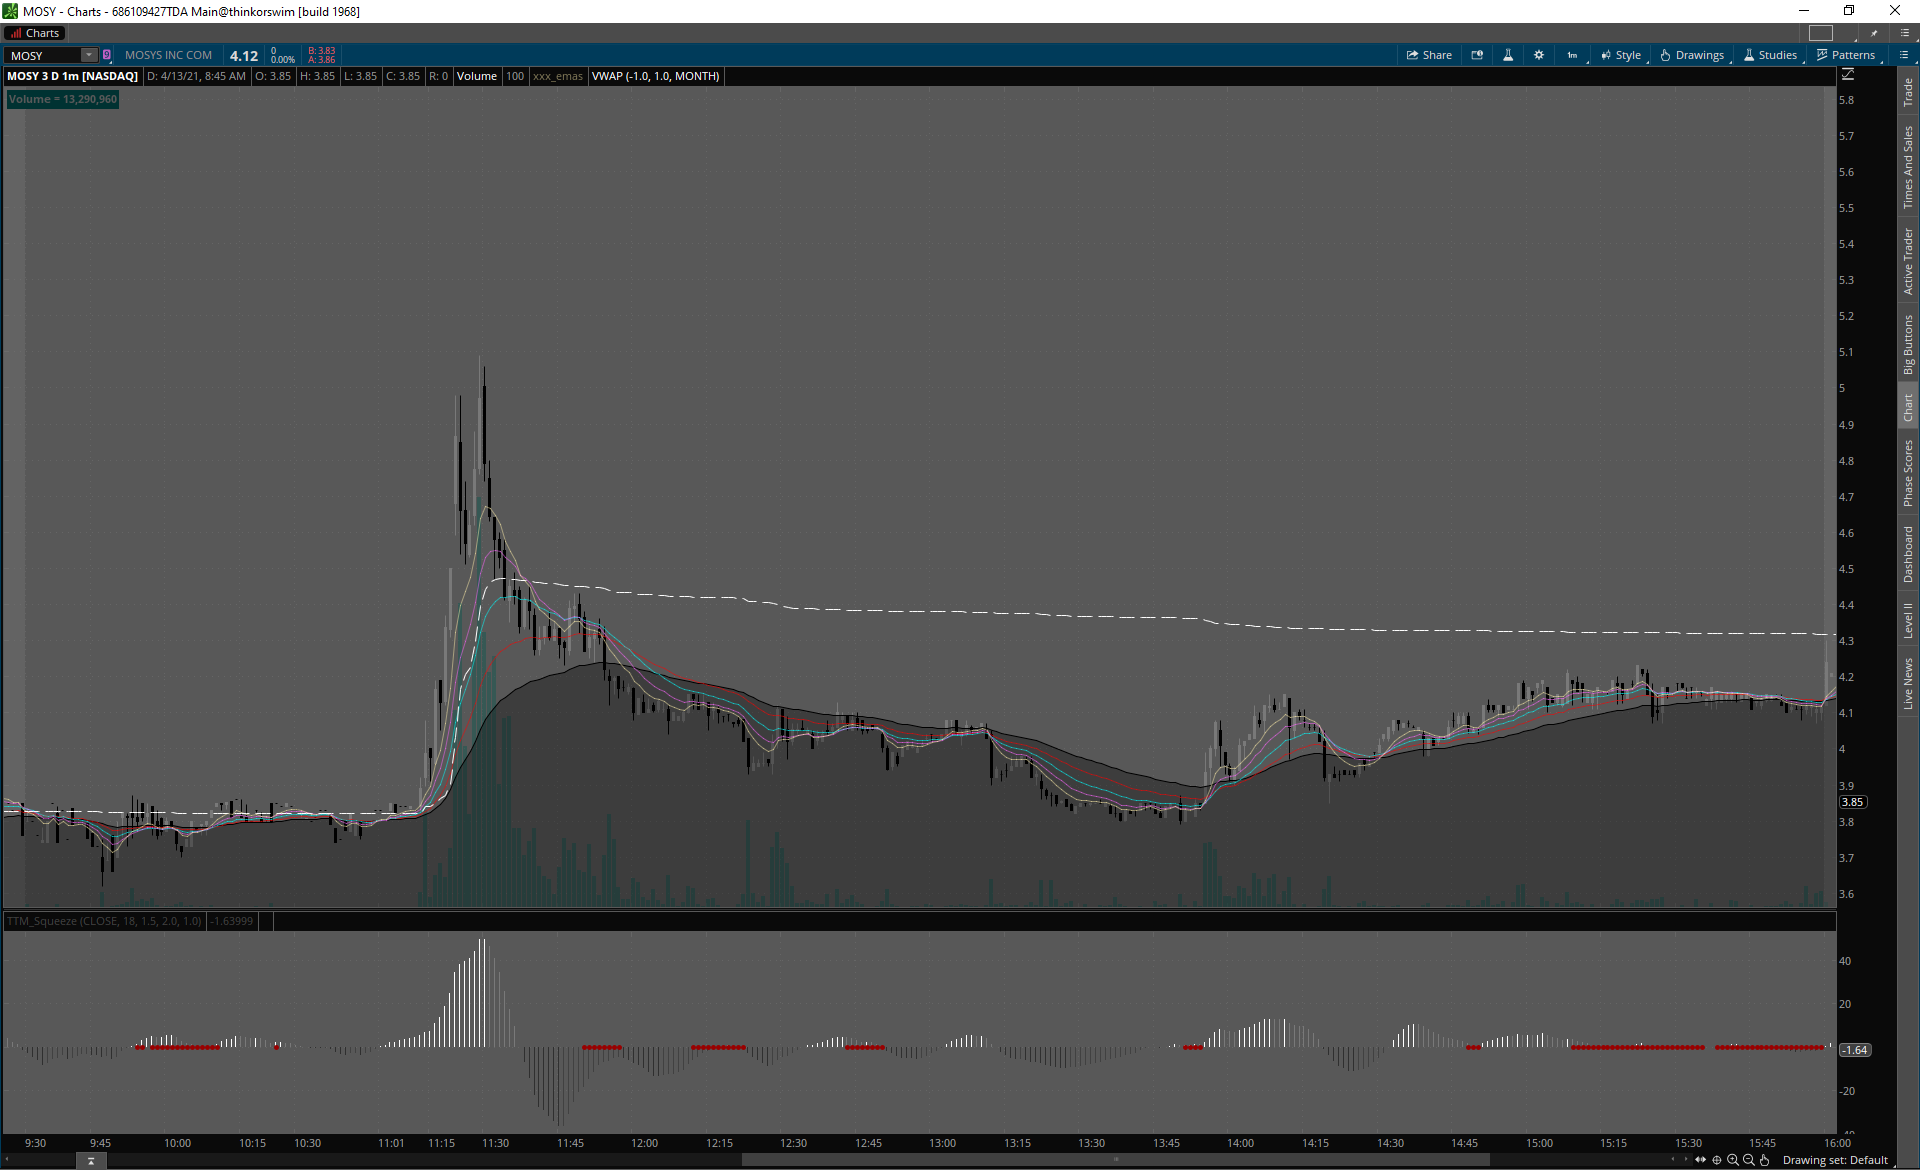
Task: Click the zoom in magnifier icon
Action: click(x=1733, y=1160)
